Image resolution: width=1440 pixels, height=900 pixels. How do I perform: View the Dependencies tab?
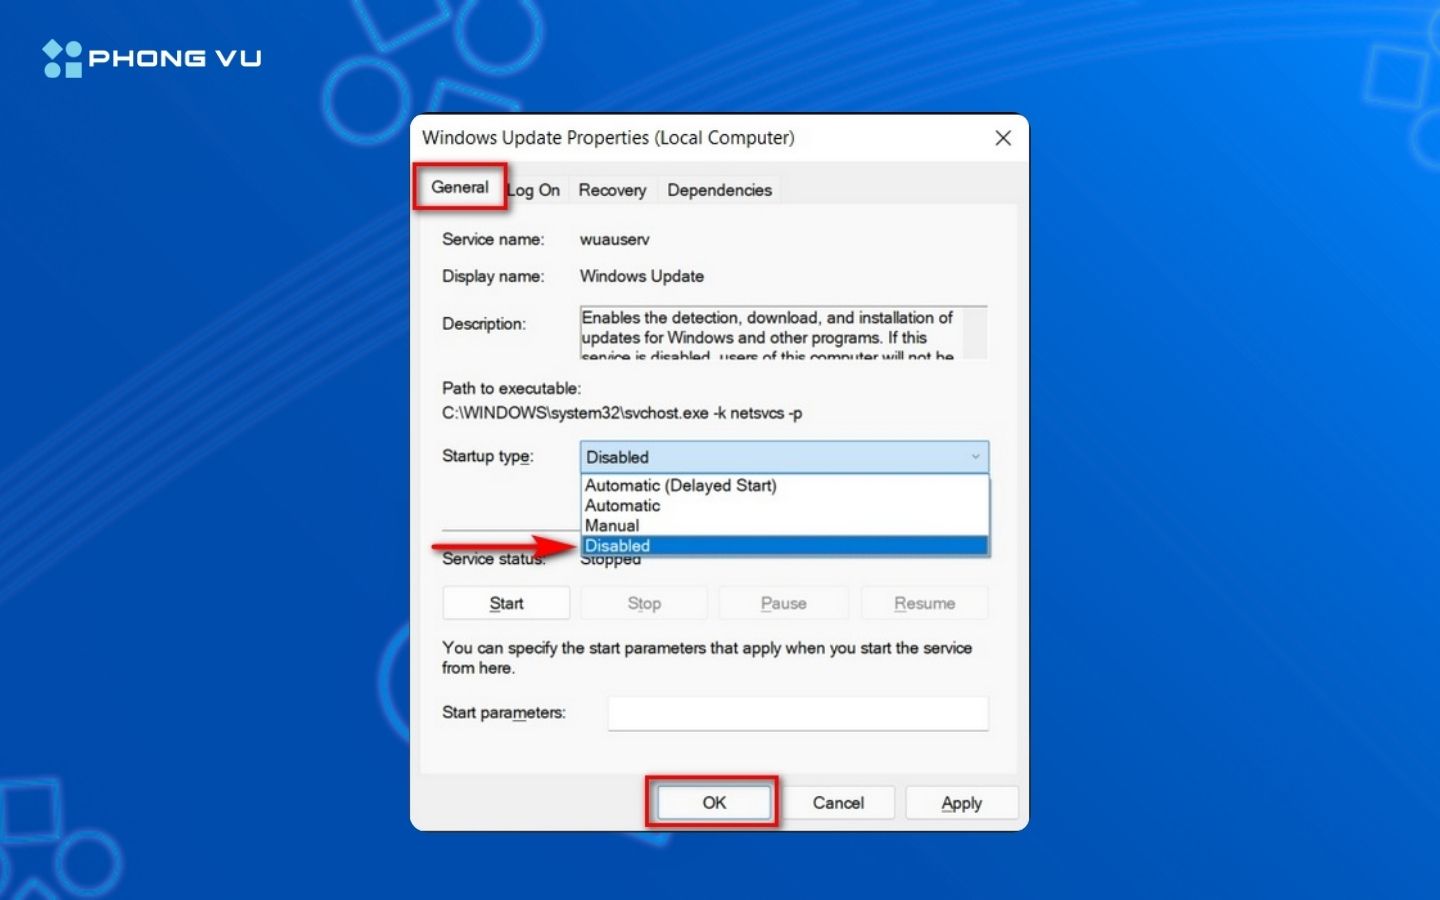(x=719, y=190)
